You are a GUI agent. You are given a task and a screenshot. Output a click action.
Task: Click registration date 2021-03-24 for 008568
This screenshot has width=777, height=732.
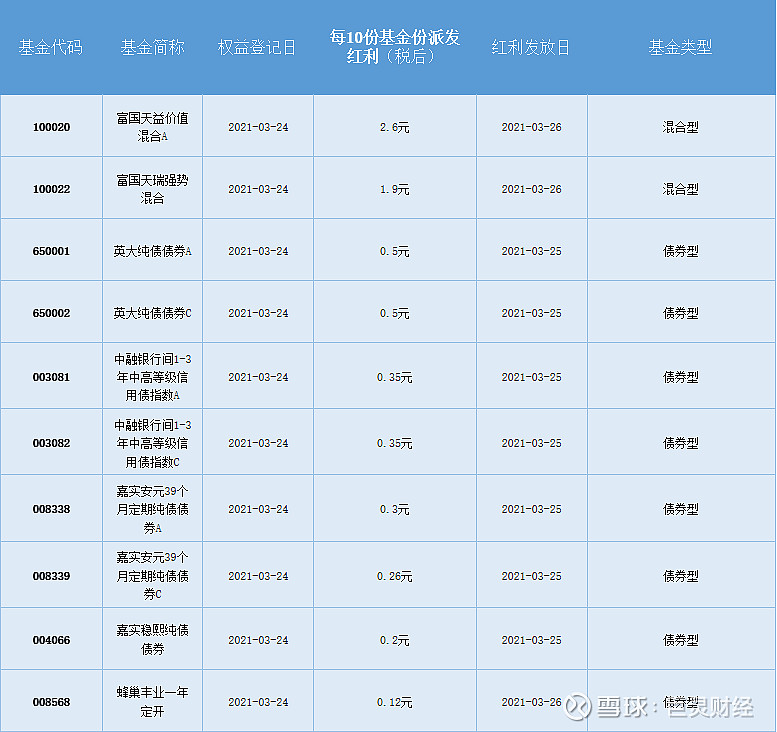click(x=258, y=702)
